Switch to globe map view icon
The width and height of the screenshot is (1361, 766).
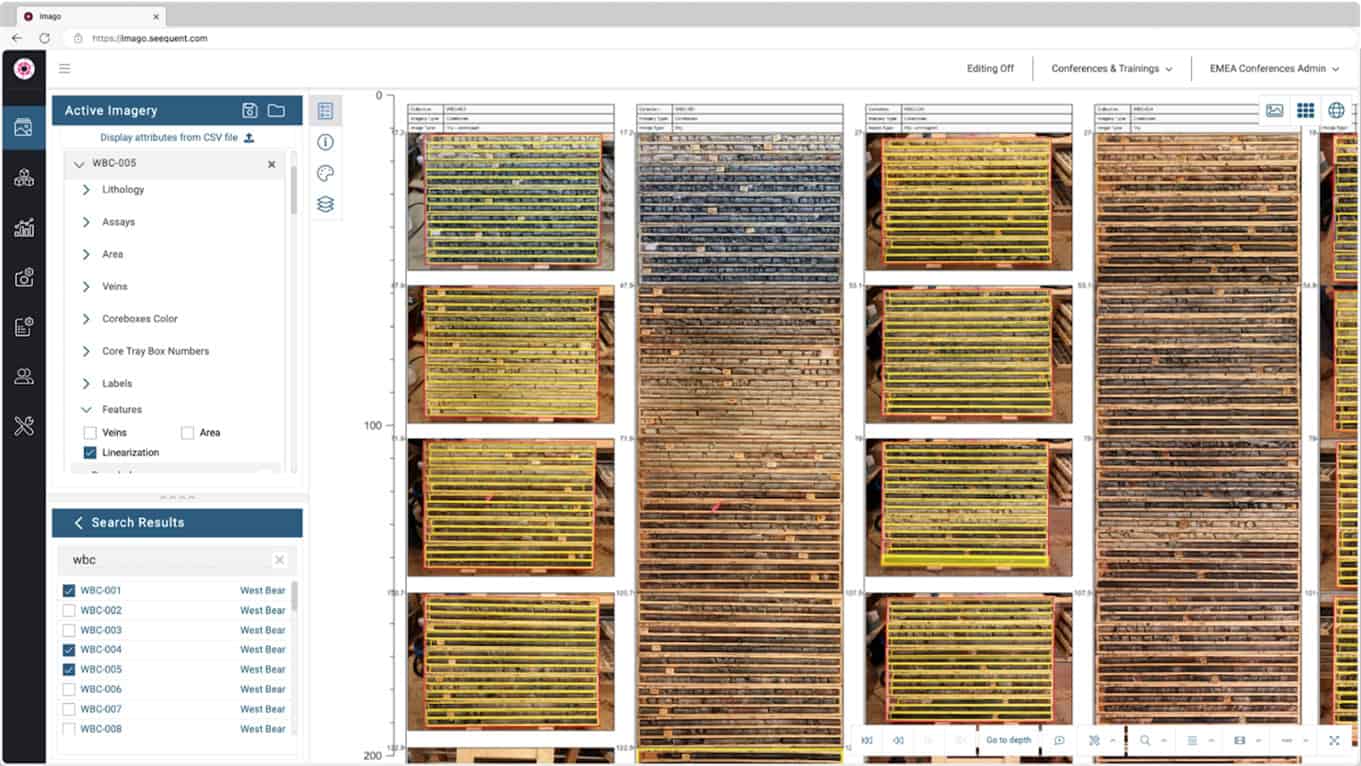coord(1336,110)
